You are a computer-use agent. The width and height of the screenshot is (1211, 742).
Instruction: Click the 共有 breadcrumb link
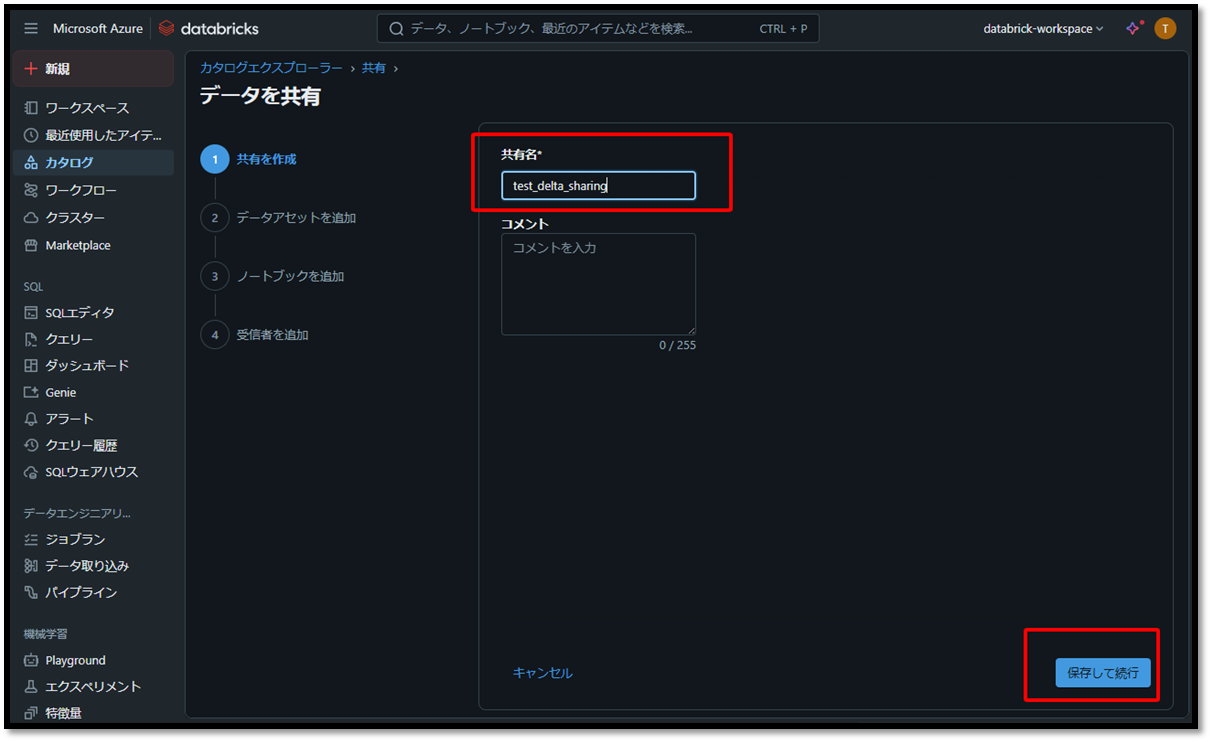374,68
